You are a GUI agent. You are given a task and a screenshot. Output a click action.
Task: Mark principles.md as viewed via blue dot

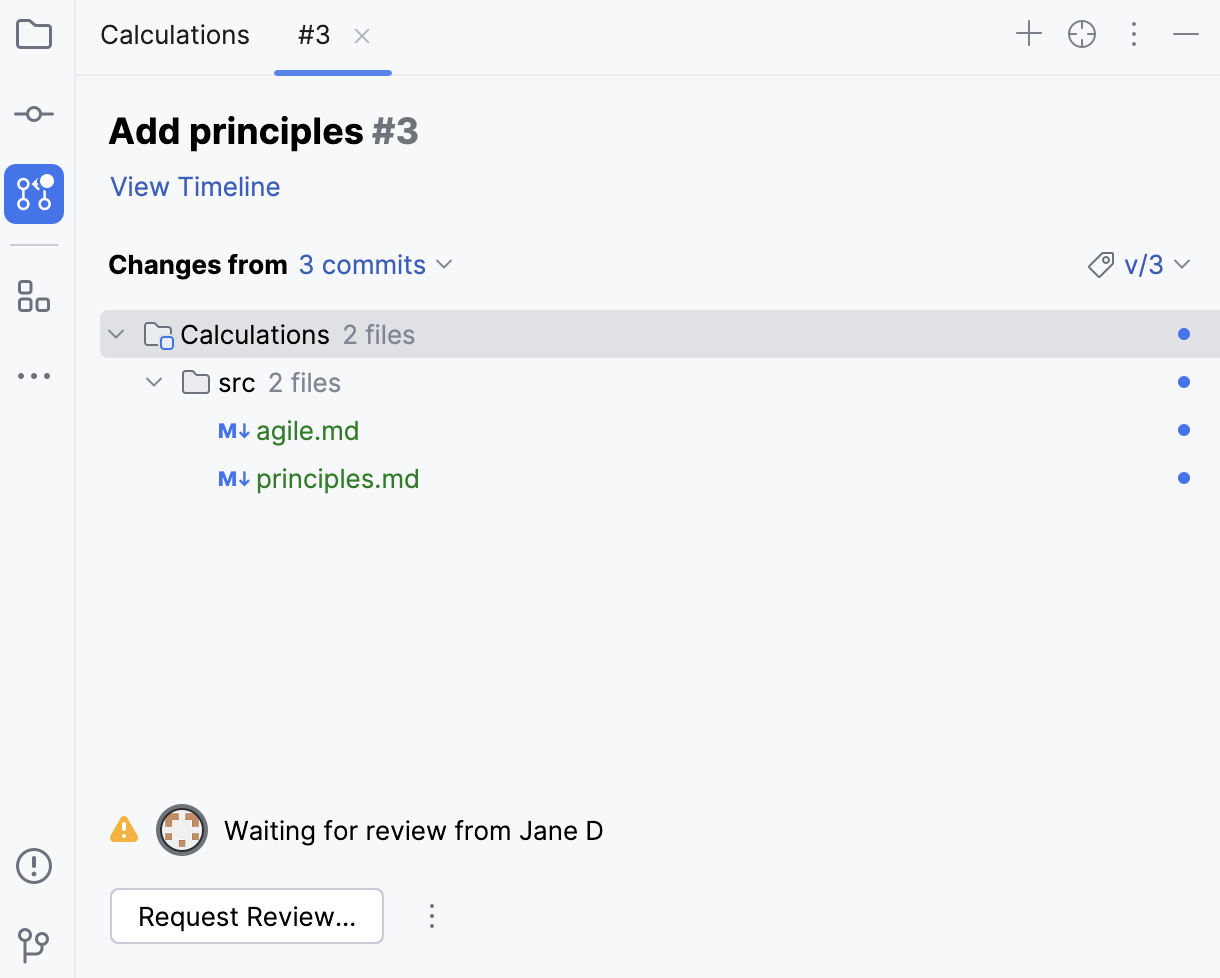click(1184, 478)
